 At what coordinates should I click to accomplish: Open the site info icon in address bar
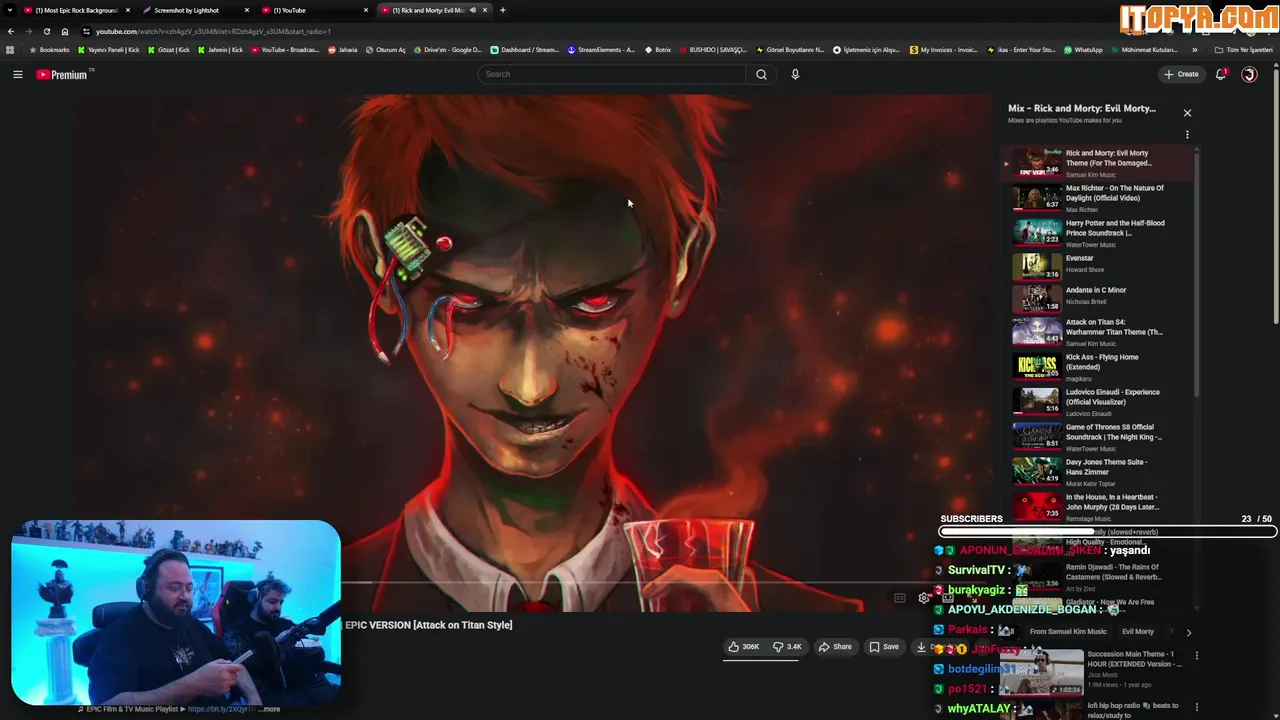pos(84,31)
